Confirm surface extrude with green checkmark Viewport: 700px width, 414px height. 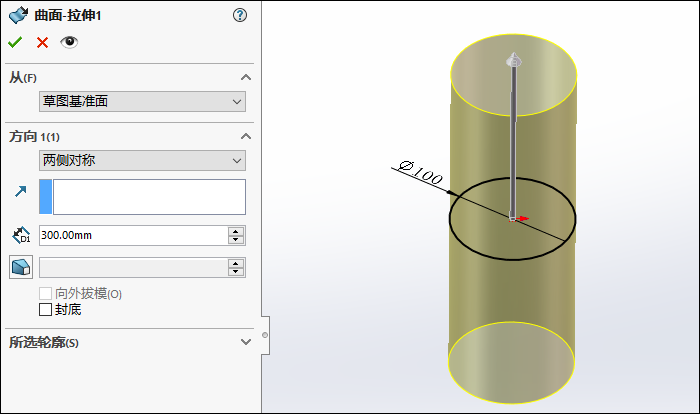coord(15,42)
